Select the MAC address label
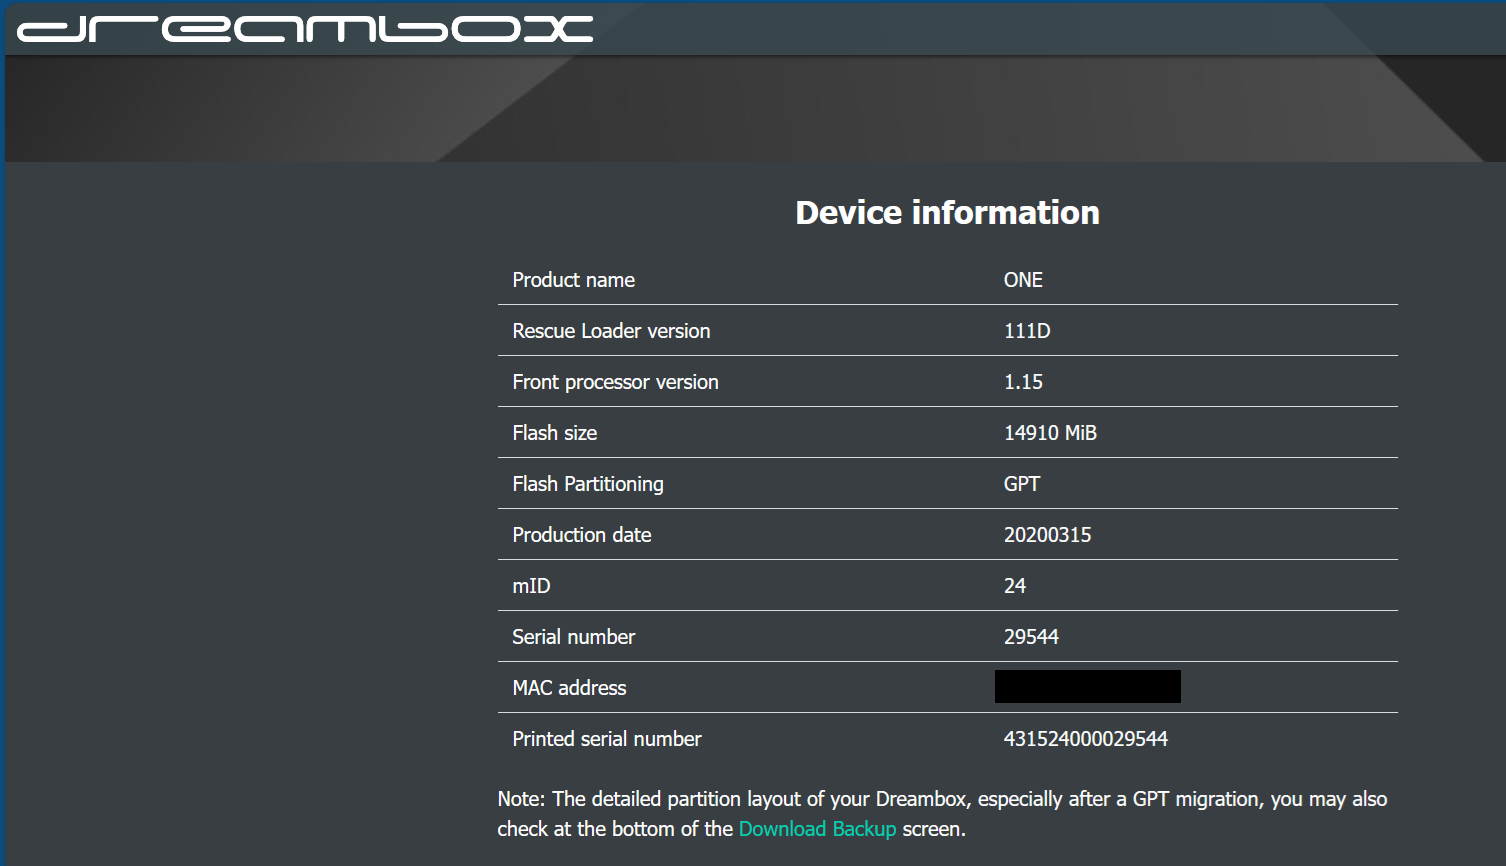 (x=569, y=688)
